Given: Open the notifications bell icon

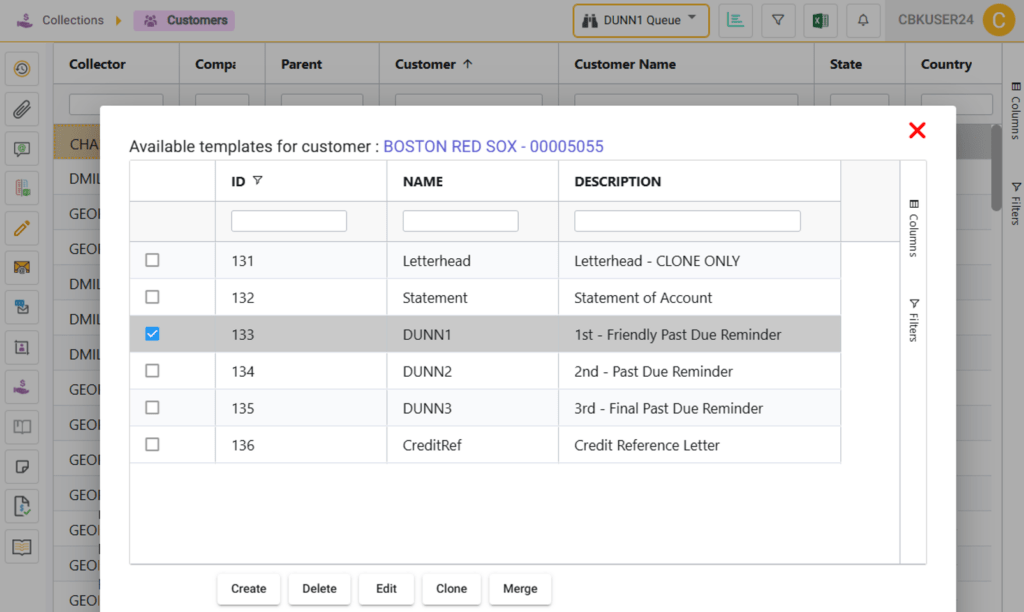Looking at the screenshot, I should coord(863,20).
